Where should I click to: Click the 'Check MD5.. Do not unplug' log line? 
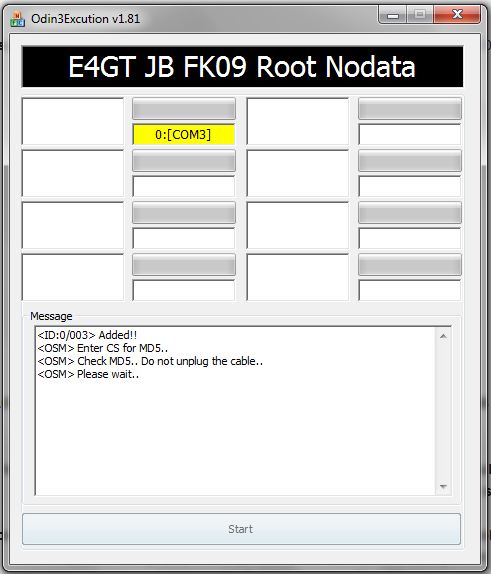(x=150, y=361)
